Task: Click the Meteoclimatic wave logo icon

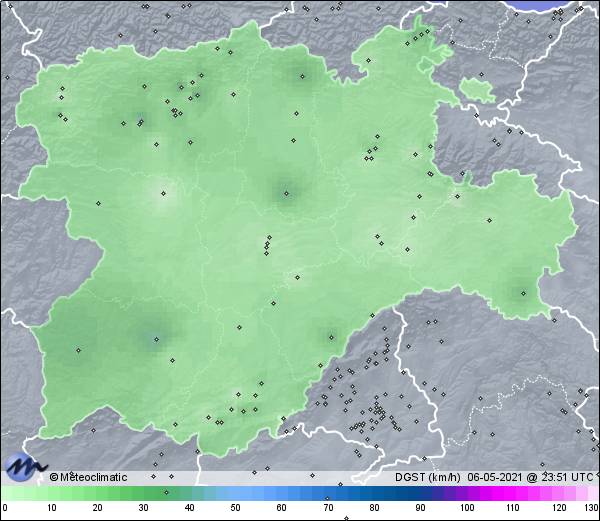Action: click(x=25, y=467)
